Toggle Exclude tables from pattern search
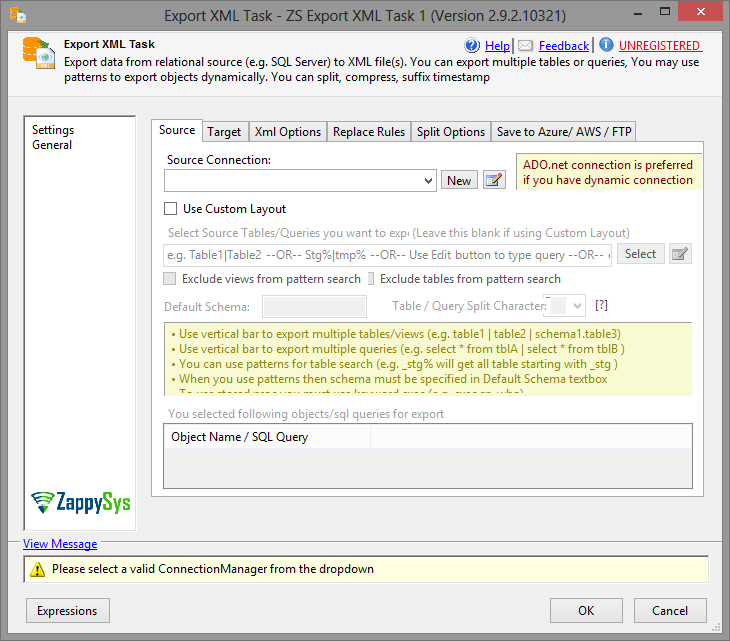Screen dimensions: 730x641 pyautogui.click(x=371, y=279)
